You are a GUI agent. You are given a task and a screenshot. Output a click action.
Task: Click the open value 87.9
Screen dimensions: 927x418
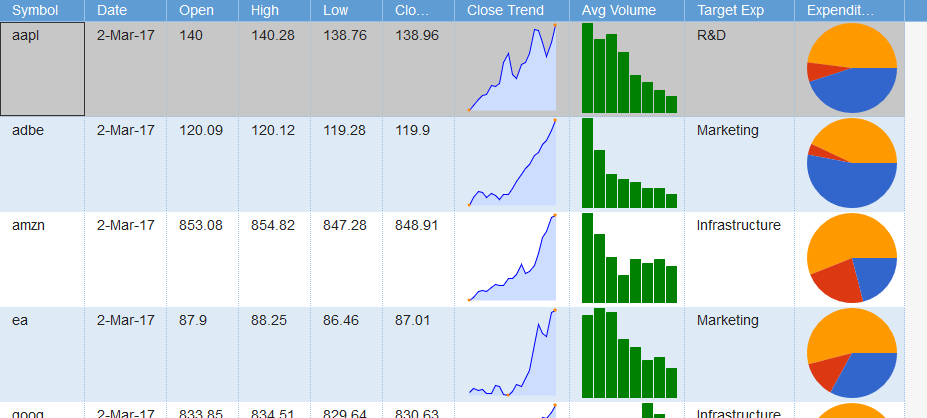click(x=193, y=320)
